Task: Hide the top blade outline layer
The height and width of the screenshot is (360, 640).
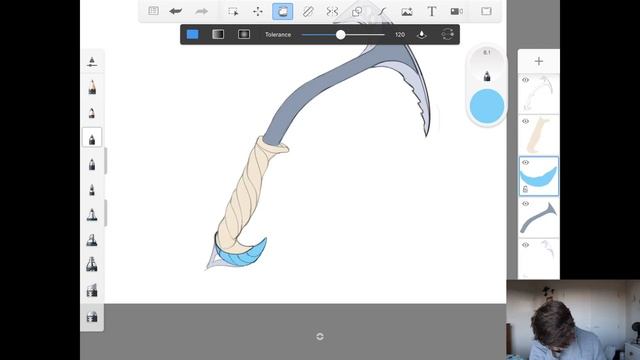Action: [525, 80]
